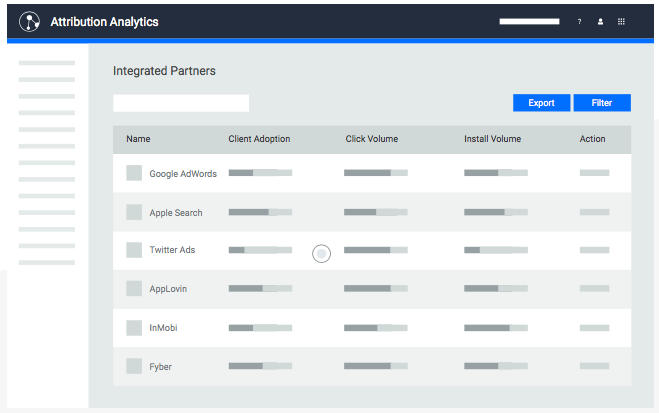Sort by the Click Volume column header

(x=371, y=139)
